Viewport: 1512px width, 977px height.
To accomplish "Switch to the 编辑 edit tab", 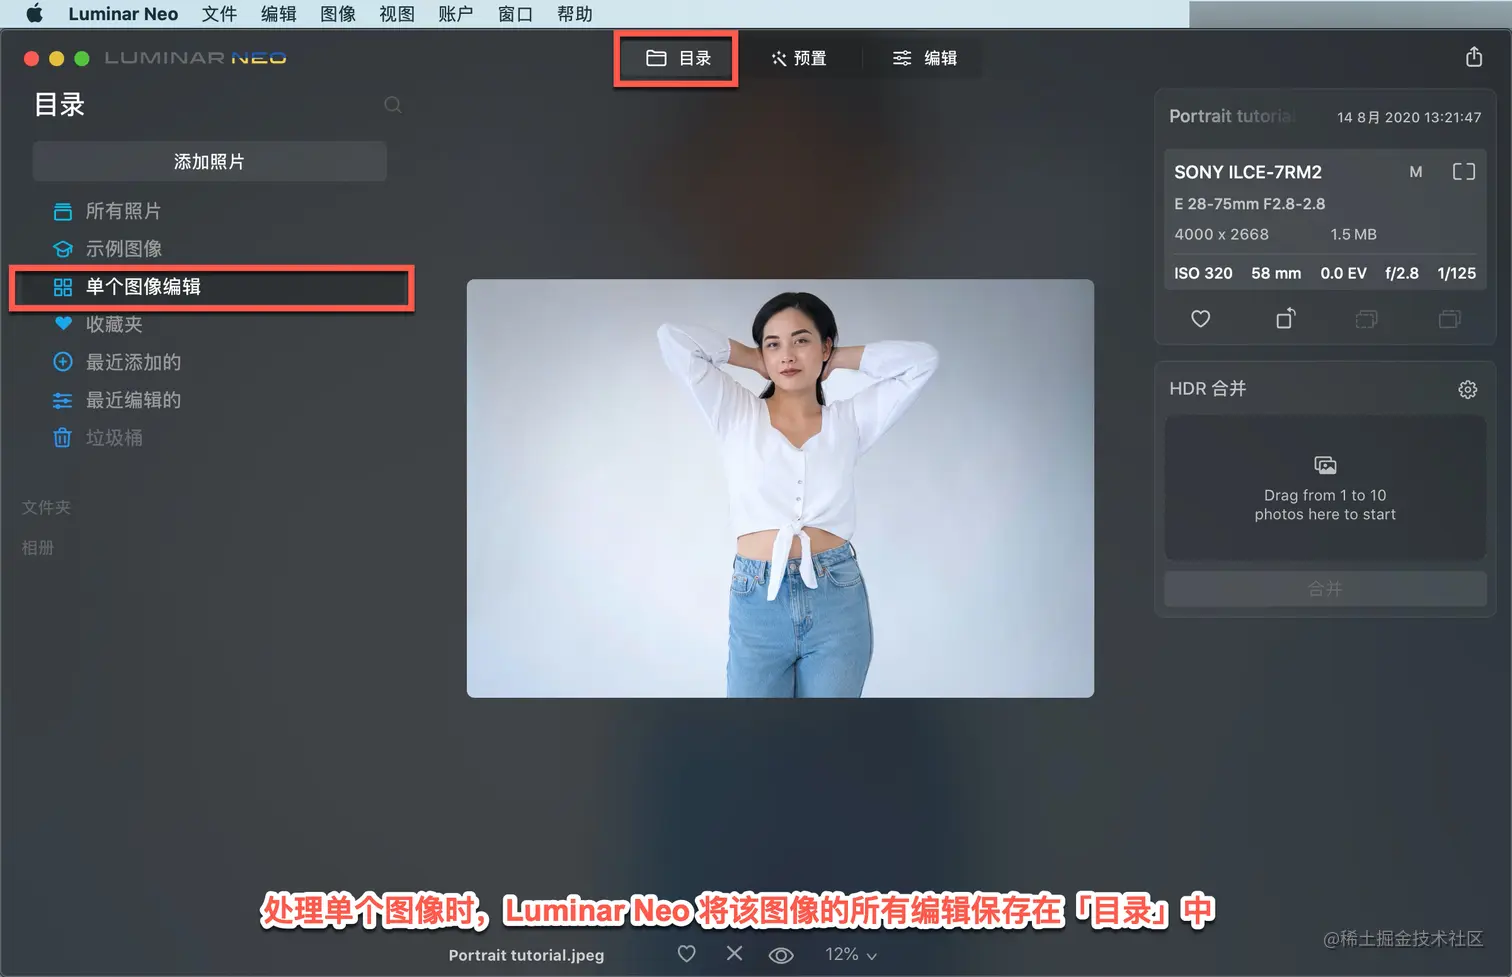I will click(925, 58).
